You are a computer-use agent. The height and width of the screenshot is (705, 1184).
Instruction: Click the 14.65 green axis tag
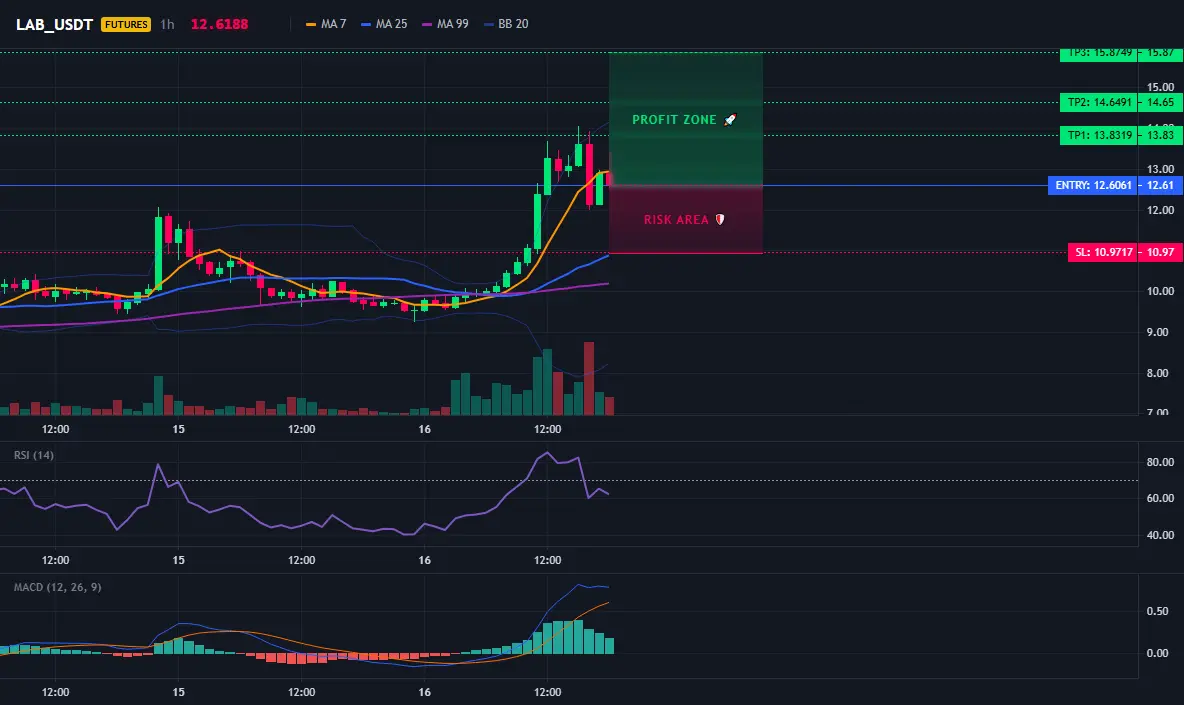click(1161, 102)
